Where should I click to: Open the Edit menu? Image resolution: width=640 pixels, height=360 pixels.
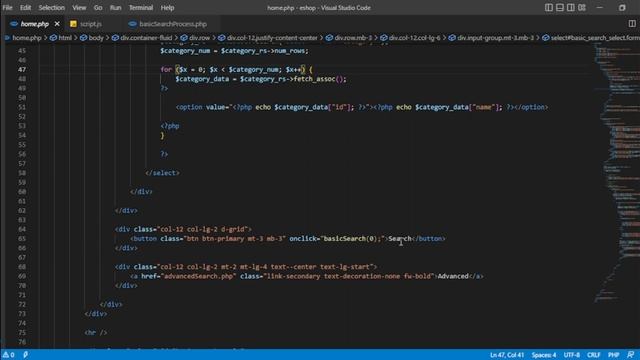(25, 7)
